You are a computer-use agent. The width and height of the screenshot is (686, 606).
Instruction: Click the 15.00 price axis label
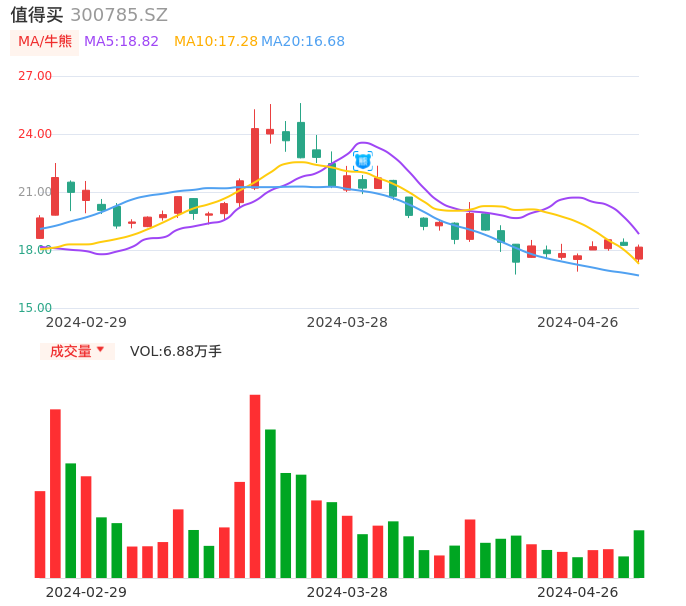(x=35, y=308)
